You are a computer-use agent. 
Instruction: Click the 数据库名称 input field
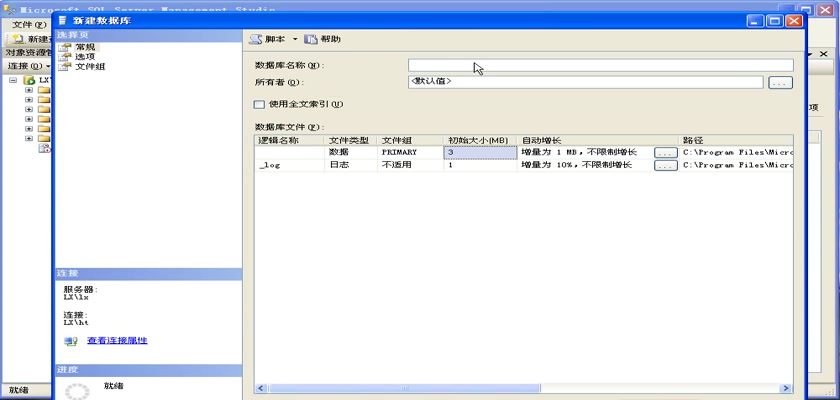(x=600, y=66)
